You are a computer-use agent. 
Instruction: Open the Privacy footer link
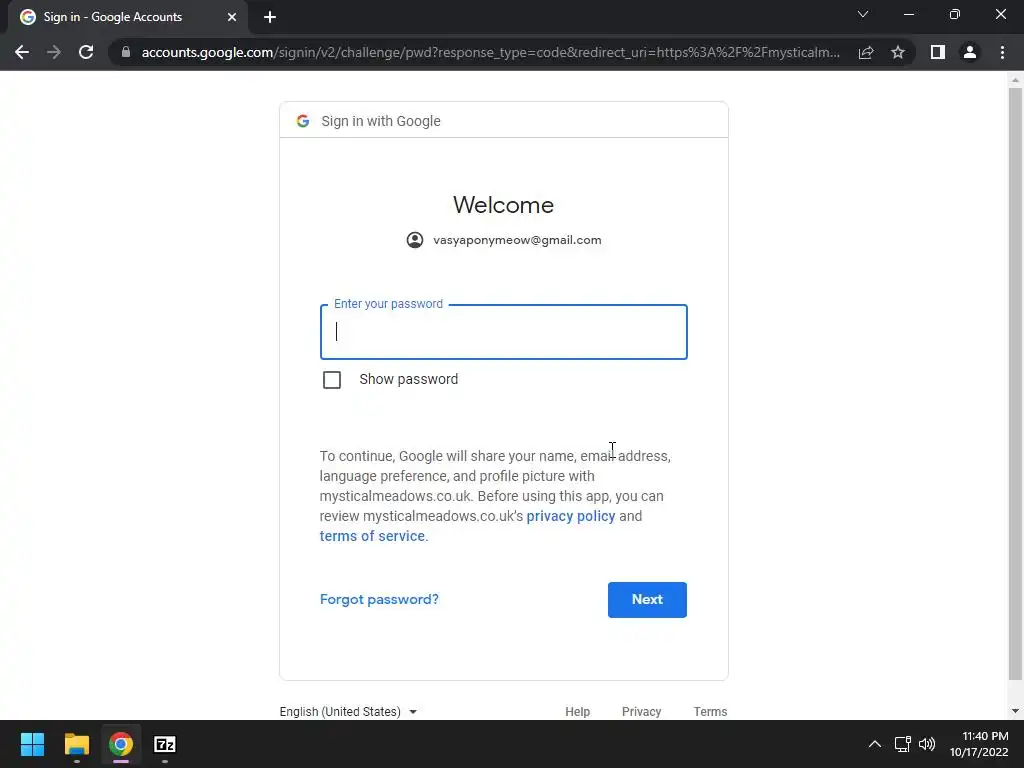[641, 712]
